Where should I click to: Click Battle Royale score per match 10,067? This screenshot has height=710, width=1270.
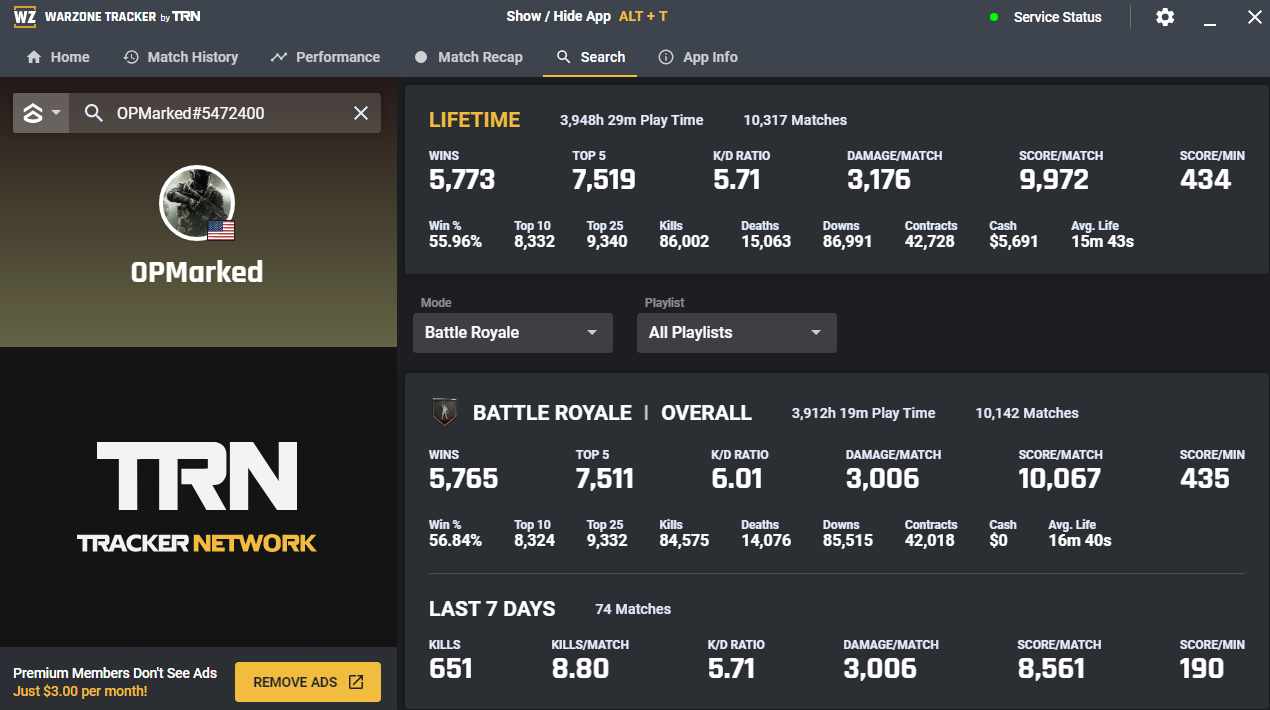1060,479
